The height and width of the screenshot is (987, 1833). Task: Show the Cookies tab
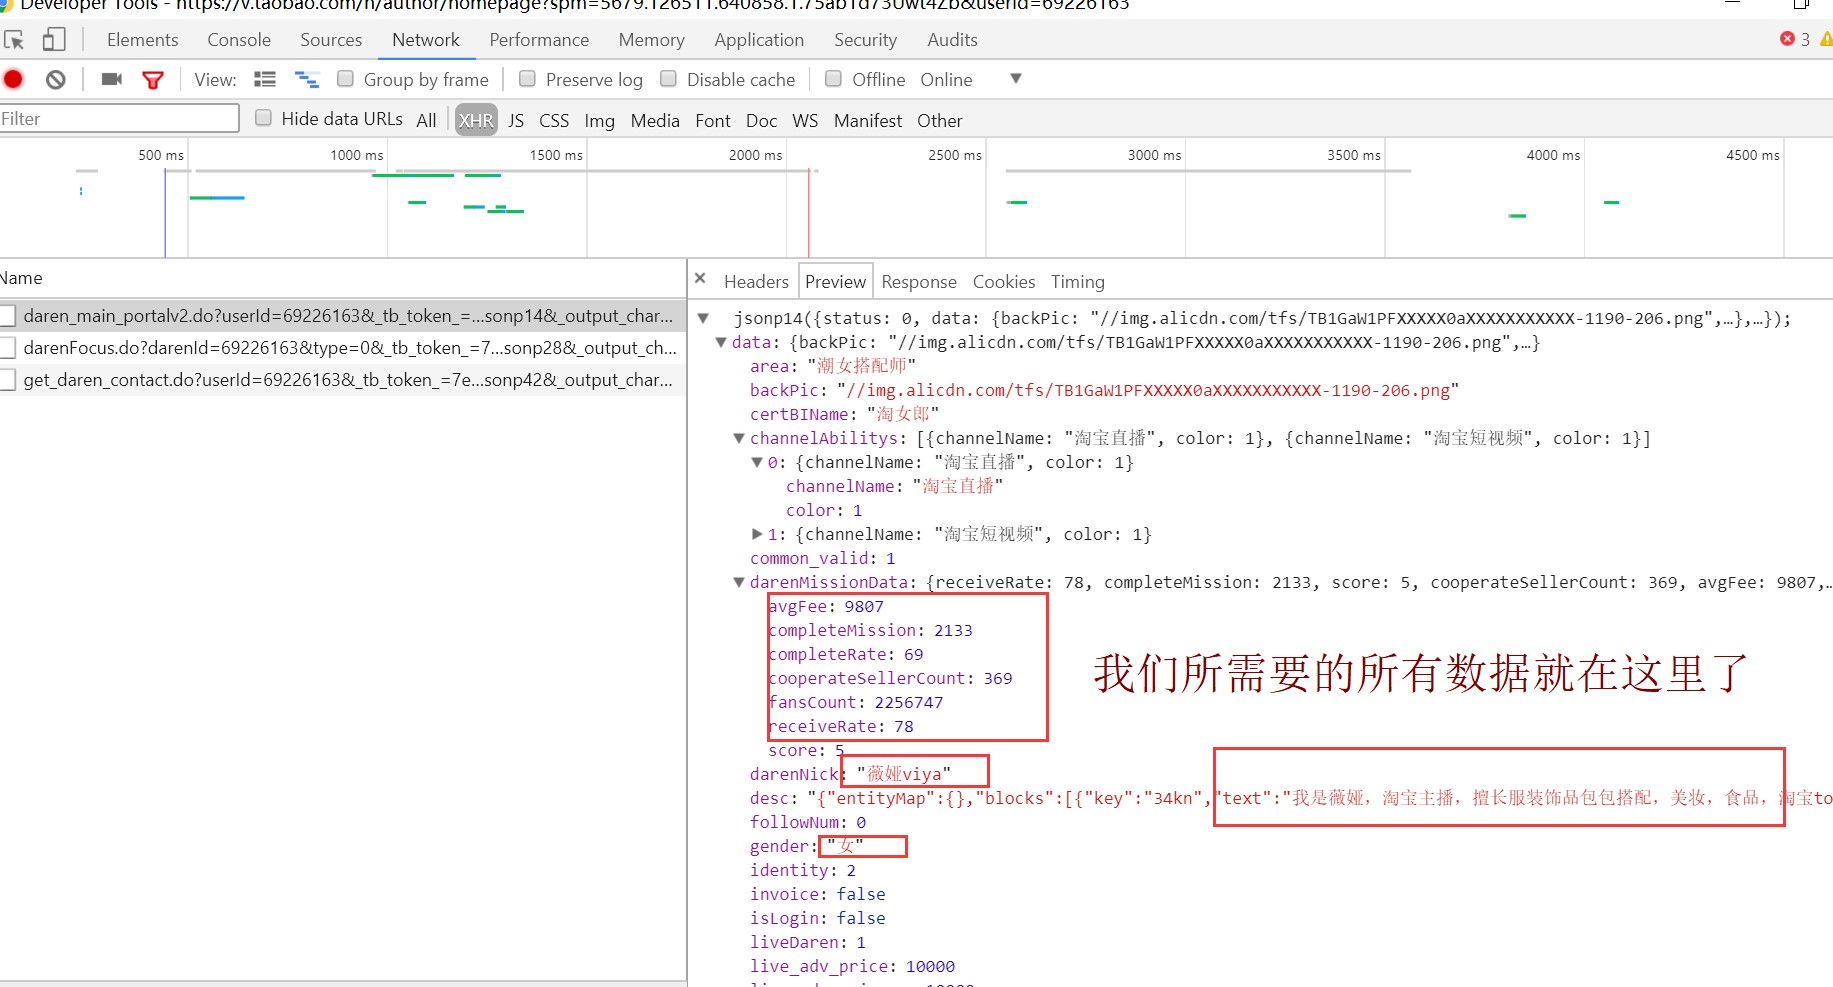pyautogui.click(x=1004, y=282)
